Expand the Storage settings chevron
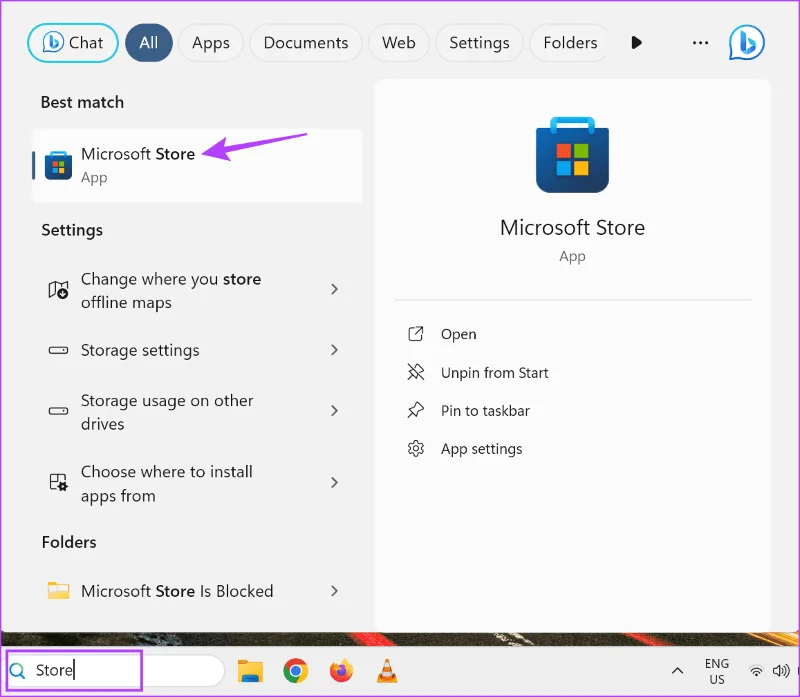 click(334, 350)
